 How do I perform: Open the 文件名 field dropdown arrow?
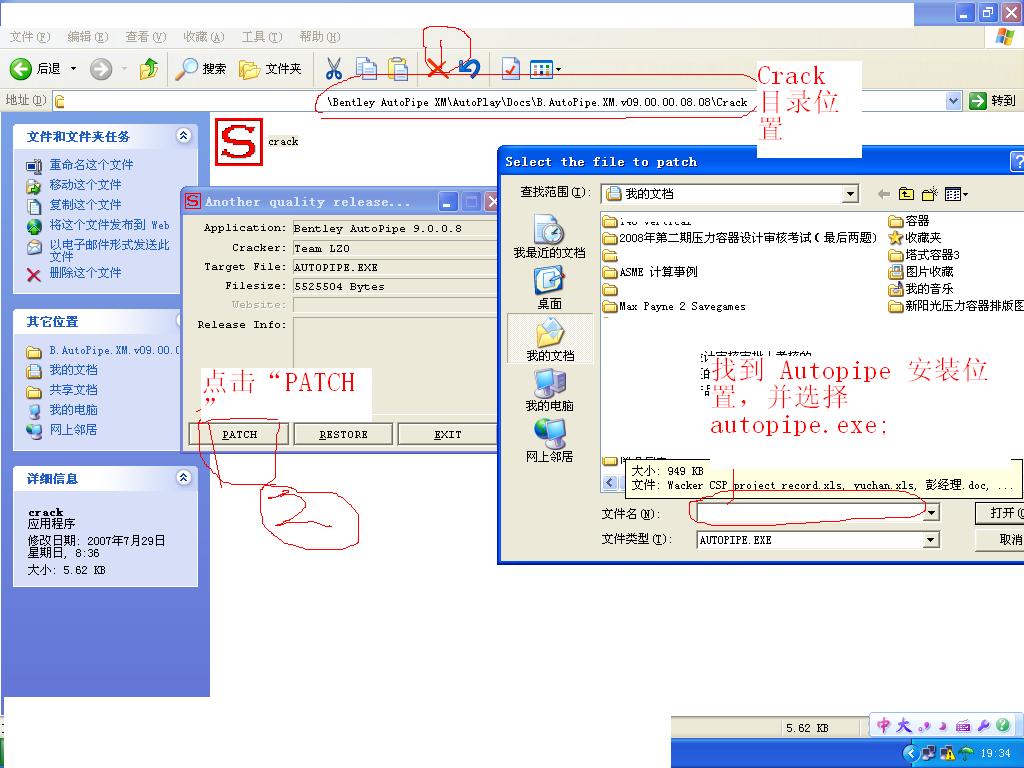[x=932, y=513]
